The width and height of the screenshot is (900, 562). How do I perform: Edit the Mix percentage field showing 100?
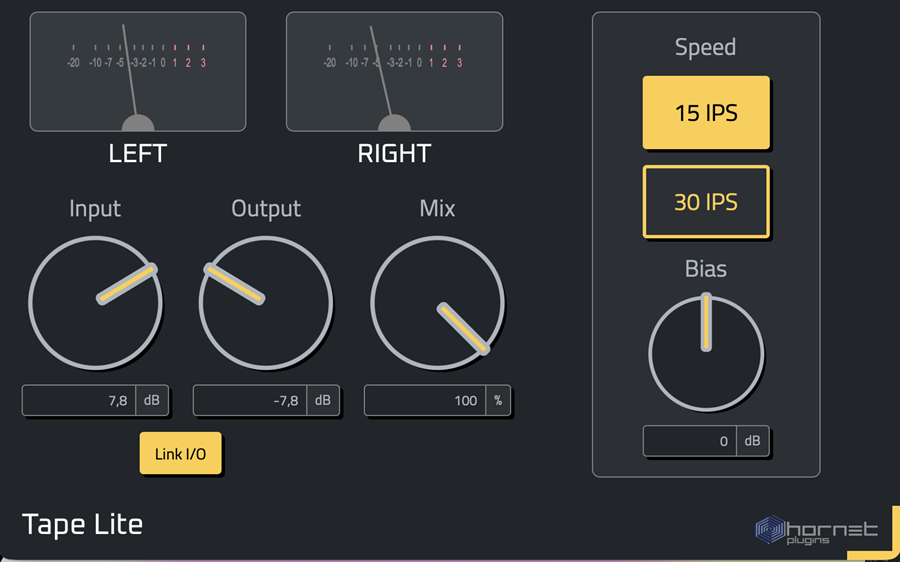[425, 400]
